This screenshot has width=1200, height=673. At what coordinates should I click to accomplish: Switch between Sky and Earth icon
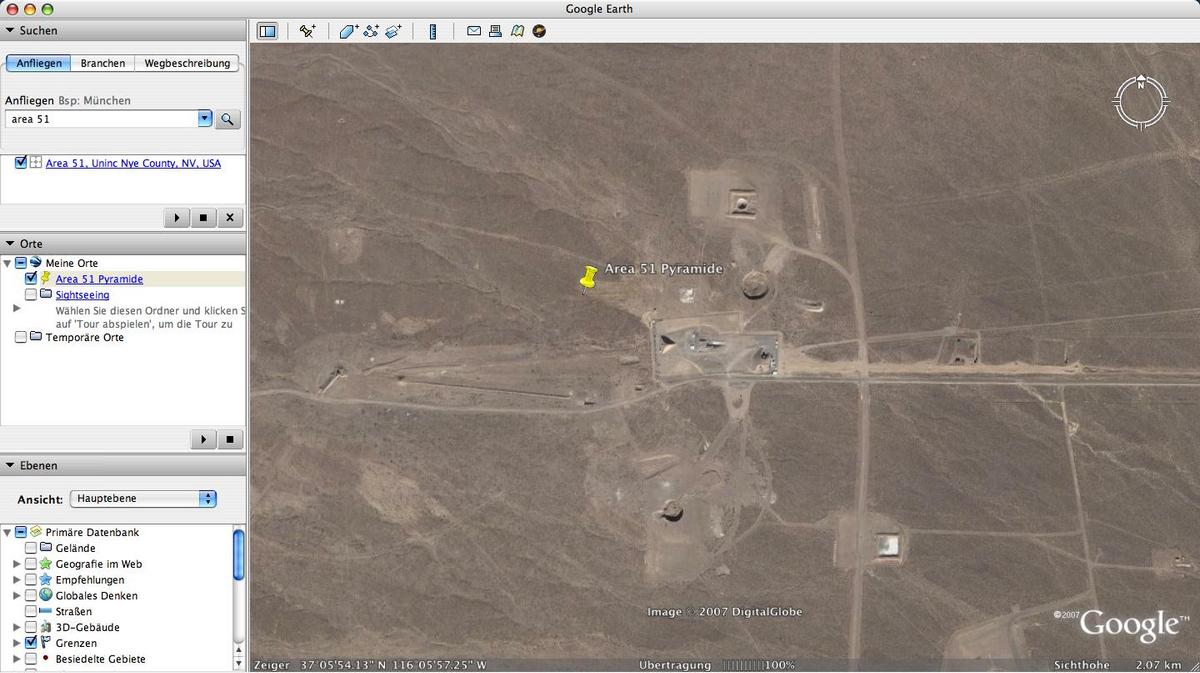tap(539, 31)
